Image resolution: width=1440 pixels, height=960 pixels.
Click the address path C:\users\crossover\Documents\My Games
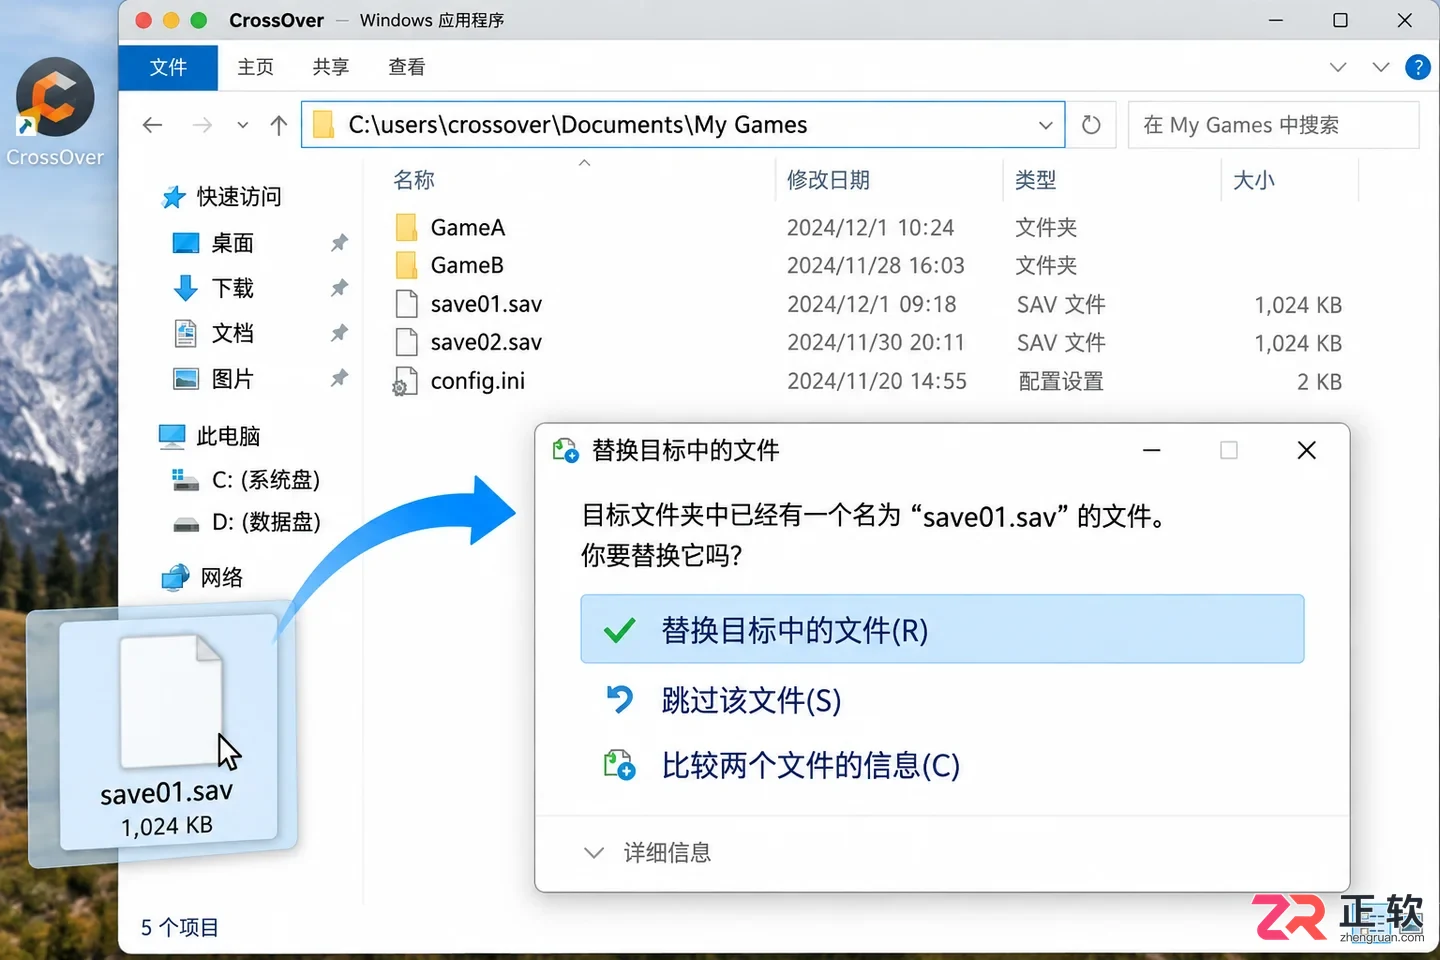tap(577, 125)
